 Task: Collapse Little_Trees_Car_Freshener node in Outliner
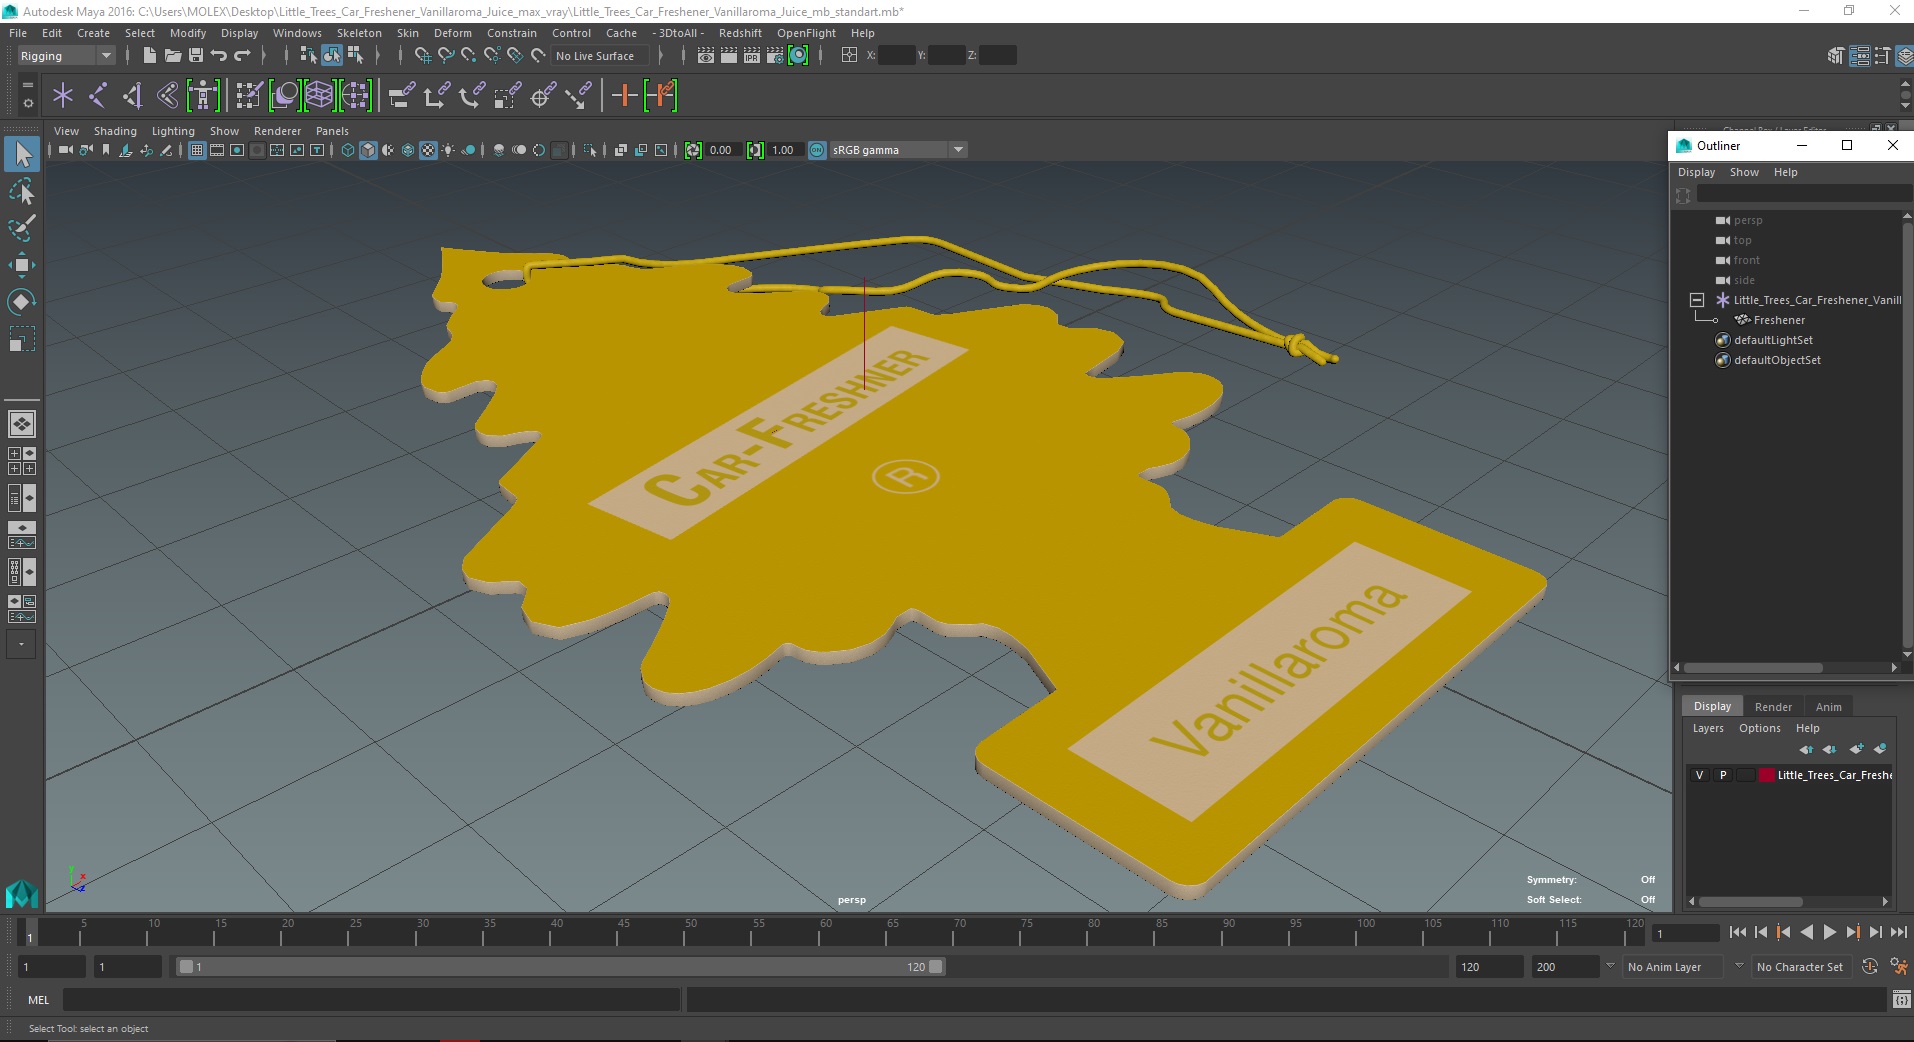tap(1697, 300)
